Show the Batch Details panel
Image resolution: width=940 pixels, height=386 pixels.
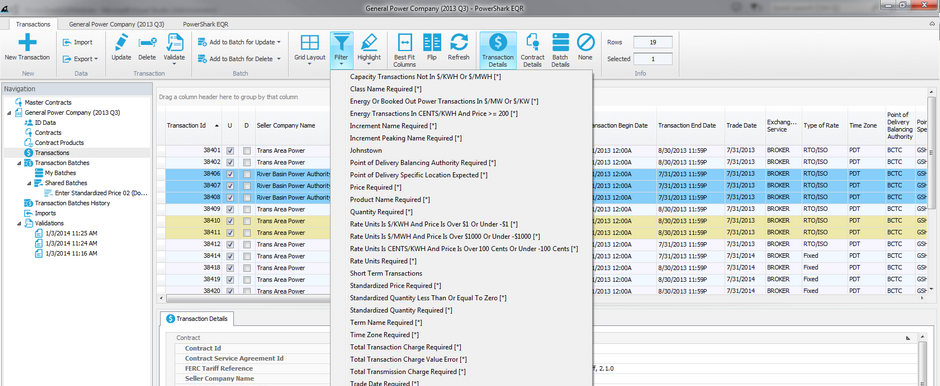561,49
